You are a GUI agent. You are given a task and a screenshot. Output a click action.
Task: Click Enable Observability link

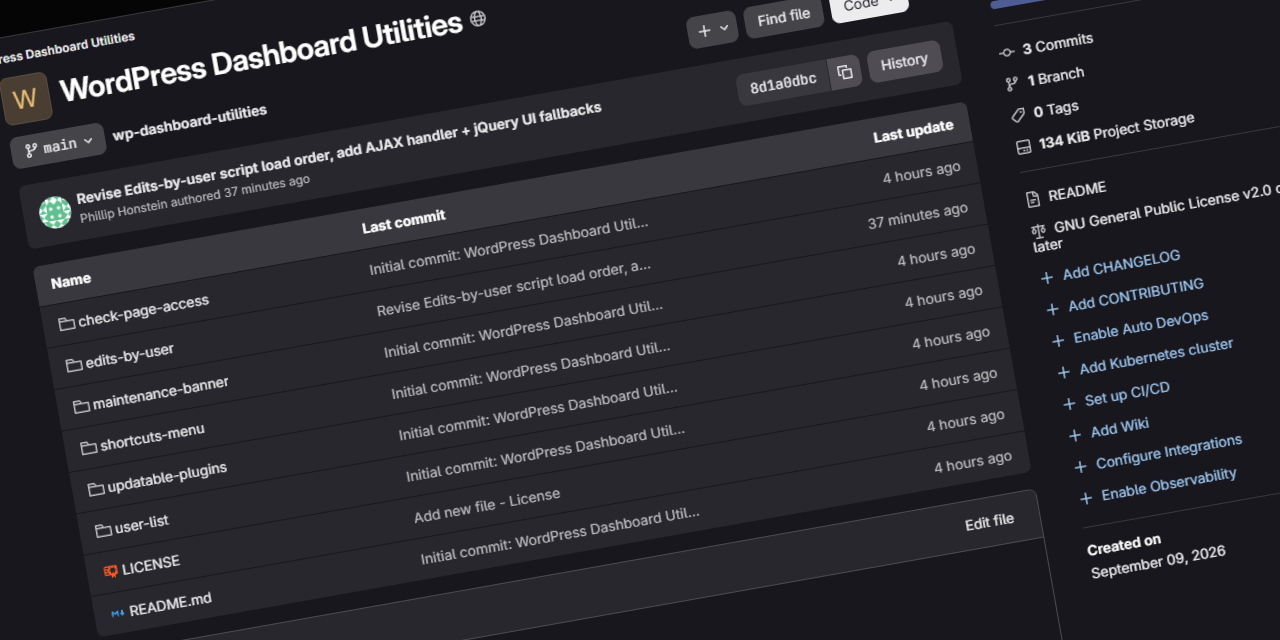coord(1169,484)
